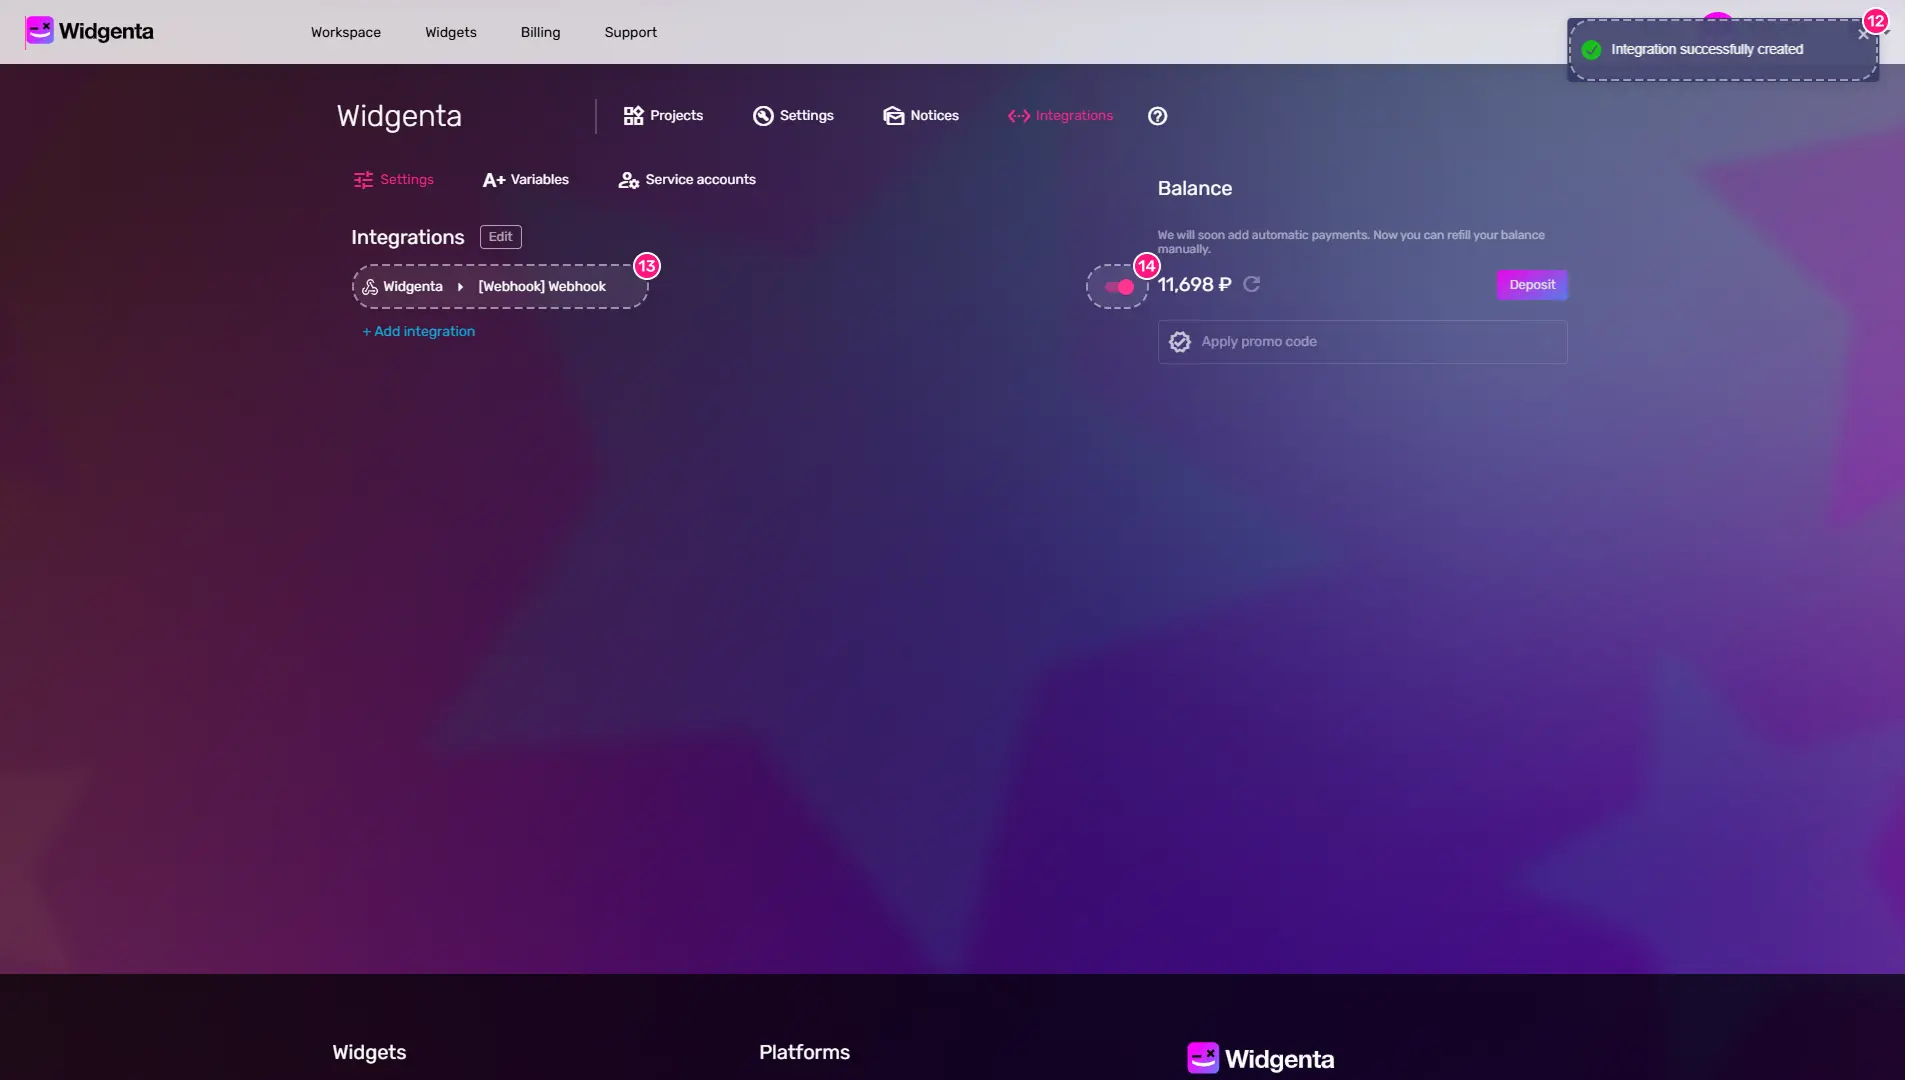The width and height of the screenshot is (1905, 1080).
Task: Edit the Integrations list
Action: [x=499, y=237]
